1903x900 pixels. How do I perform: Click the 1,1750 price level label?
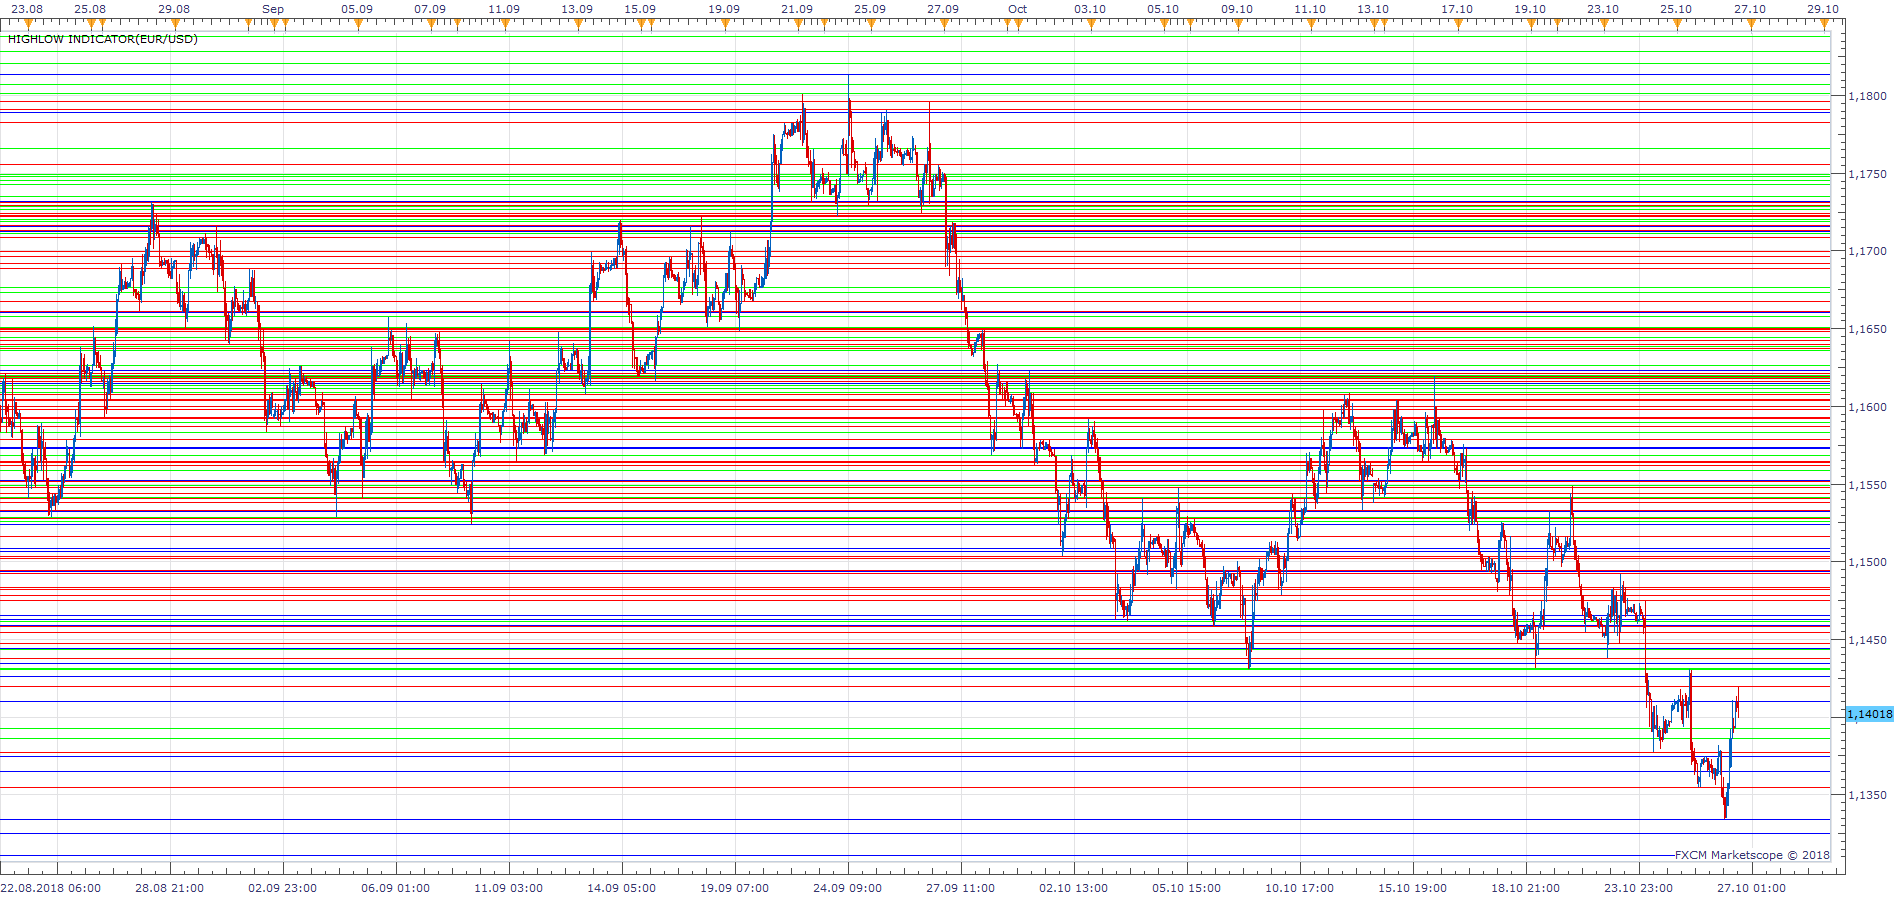pos(1868,174)
